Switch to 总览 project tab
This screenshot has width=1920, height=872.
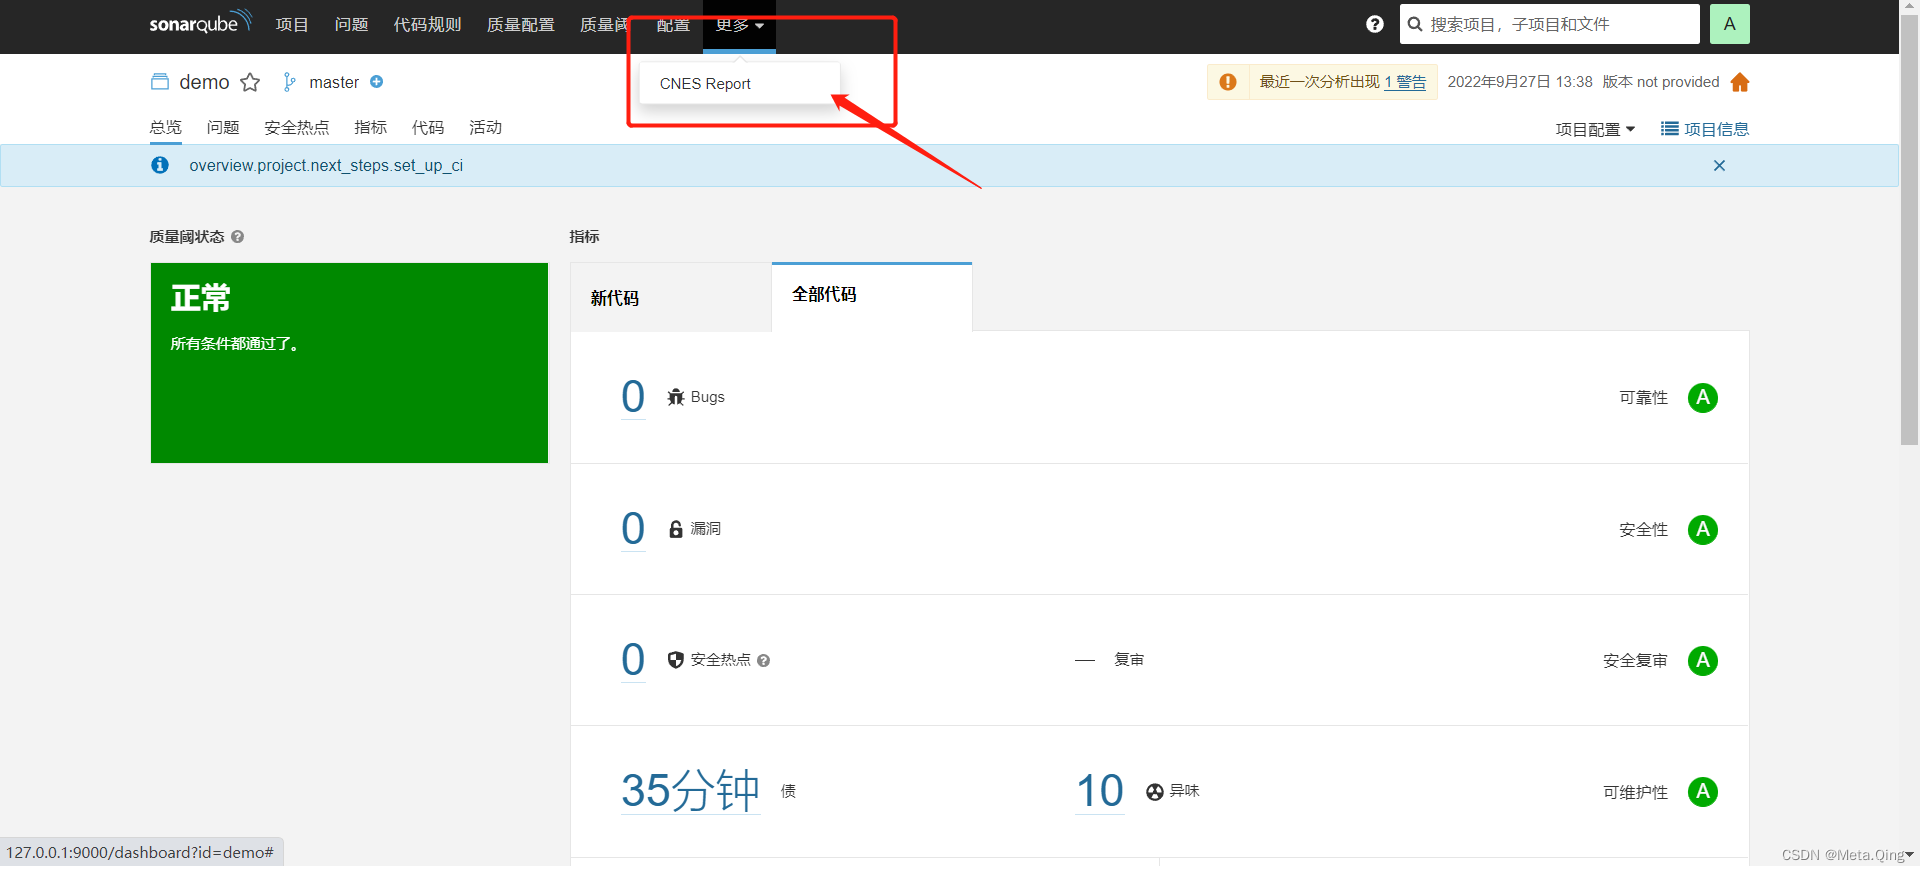coord(166,127)
